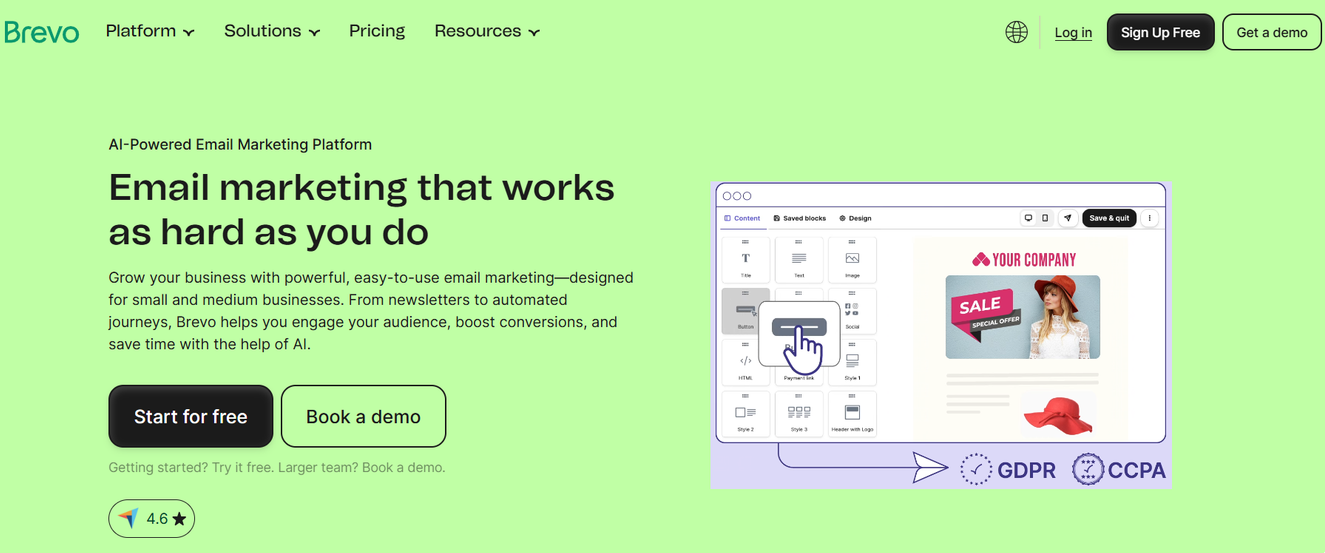
Task: Select the Style 1 block in preview
Action: point(852,363)
